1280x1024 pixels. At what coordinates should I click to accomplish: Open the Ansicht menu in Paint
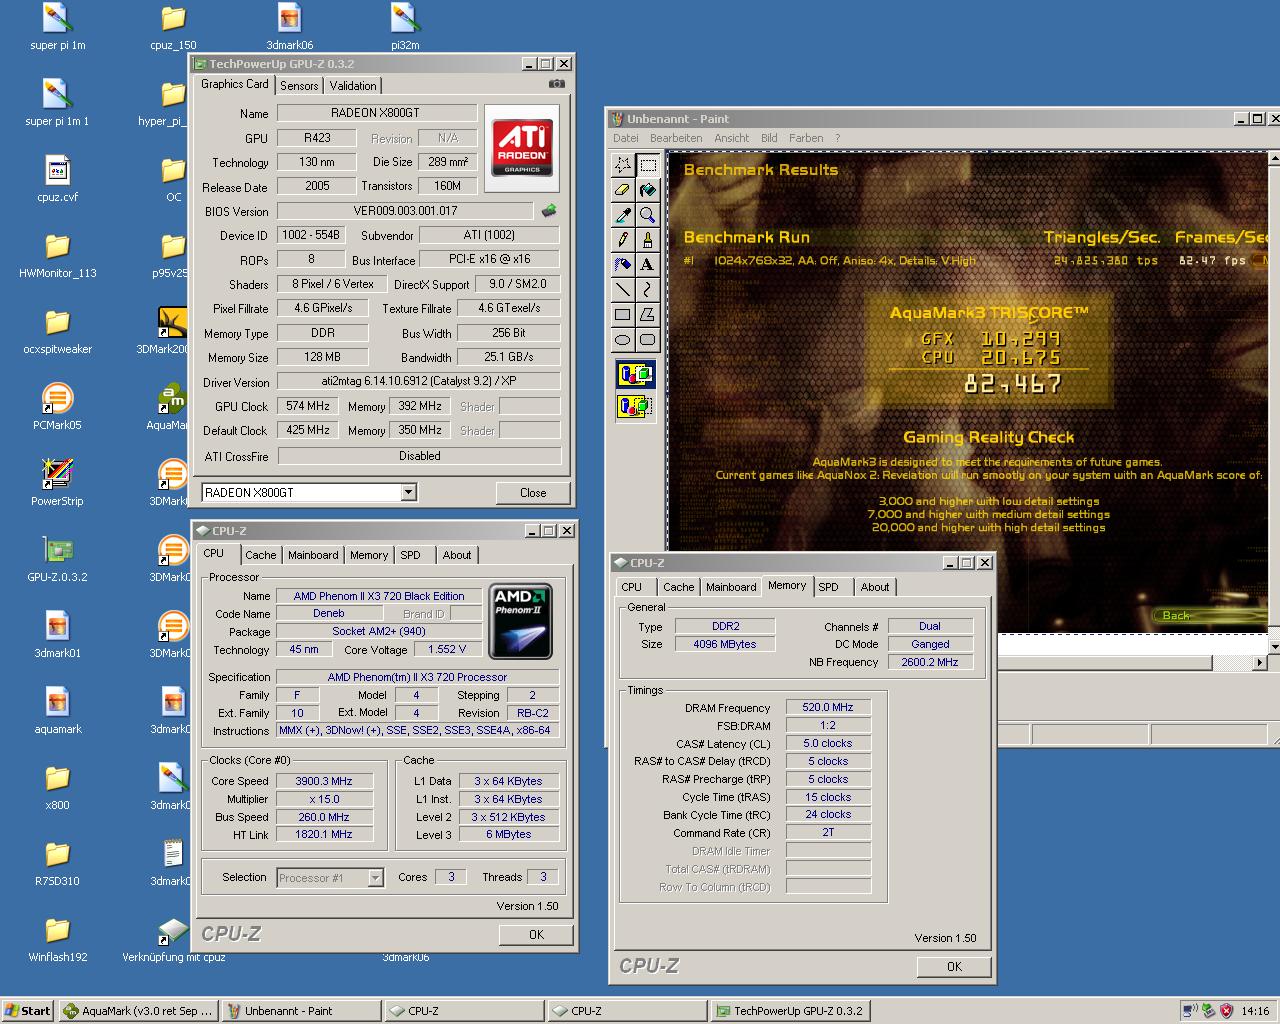(x=731, y=138)
